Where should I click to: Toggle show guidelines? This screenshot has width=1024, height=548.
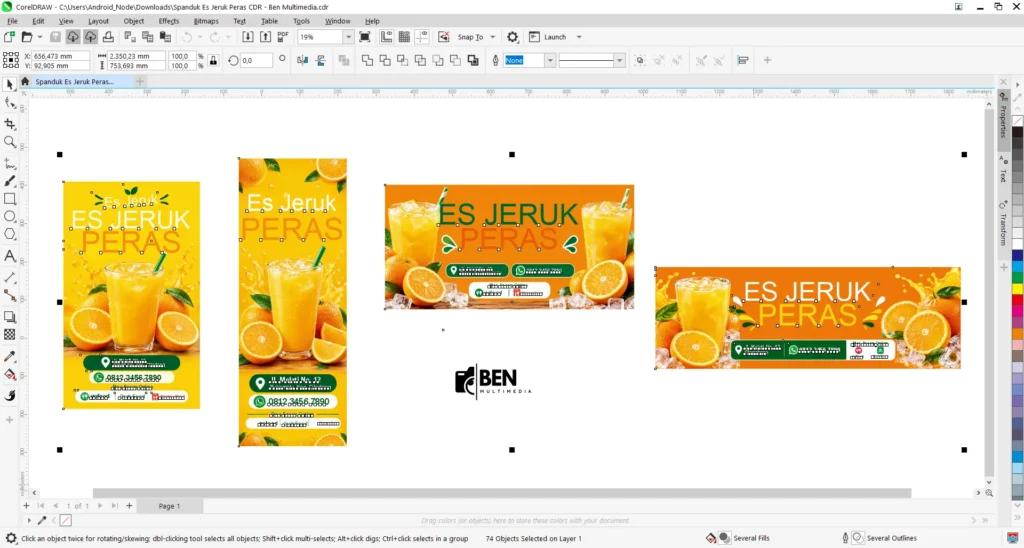coord(422,37)
